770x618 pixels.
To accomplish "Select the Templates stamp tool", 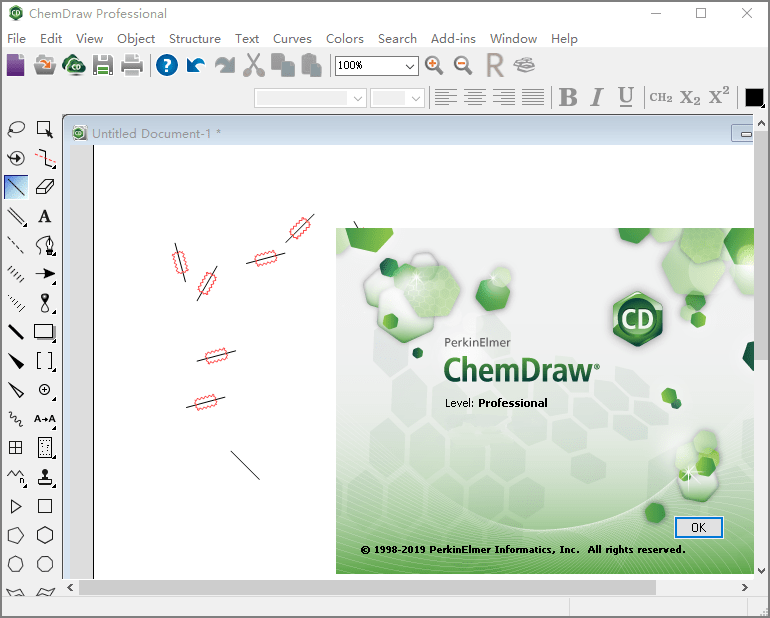I will point(45,477).
